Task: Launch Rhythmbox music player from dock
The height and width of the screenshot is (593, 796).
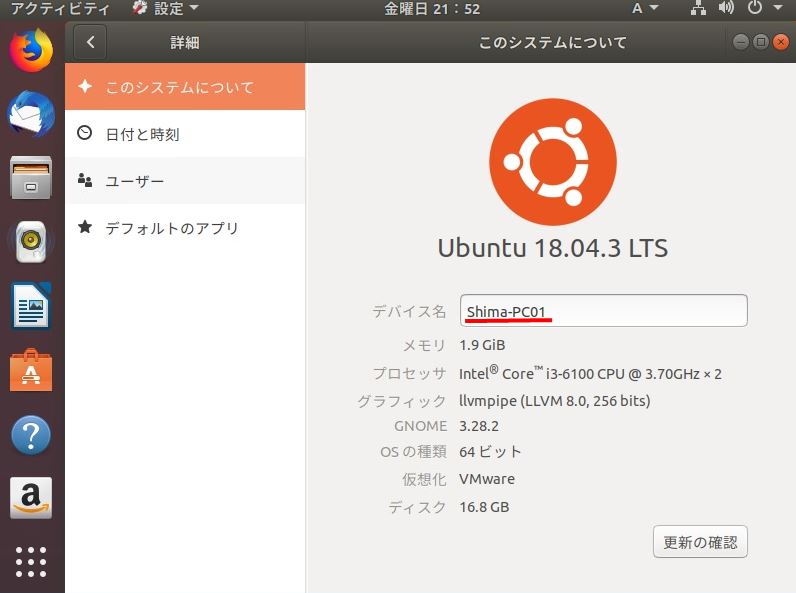Action: coord(31,242)
